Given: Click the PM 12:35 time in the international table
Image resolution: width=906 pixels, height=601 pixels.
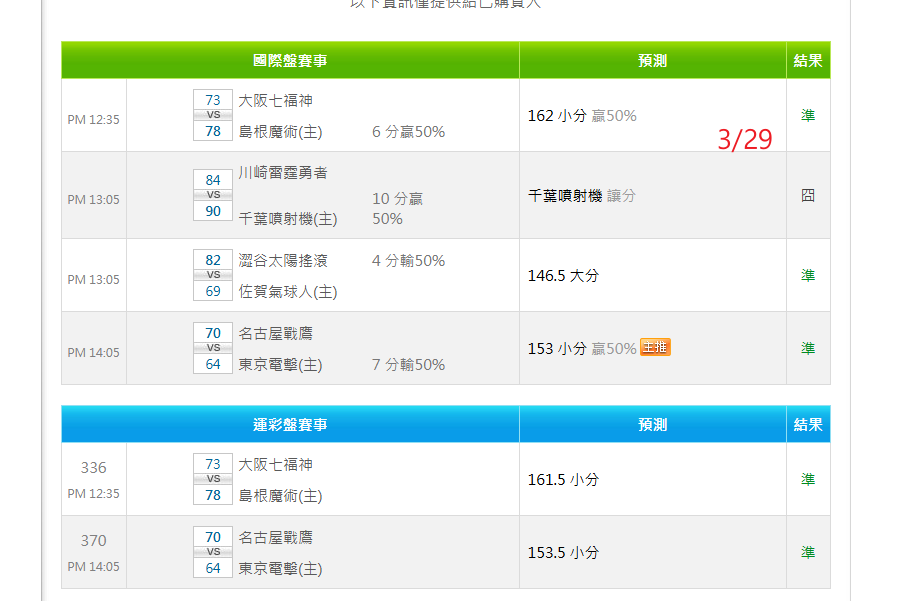Looking at the screenshot, I should [94, 120].
